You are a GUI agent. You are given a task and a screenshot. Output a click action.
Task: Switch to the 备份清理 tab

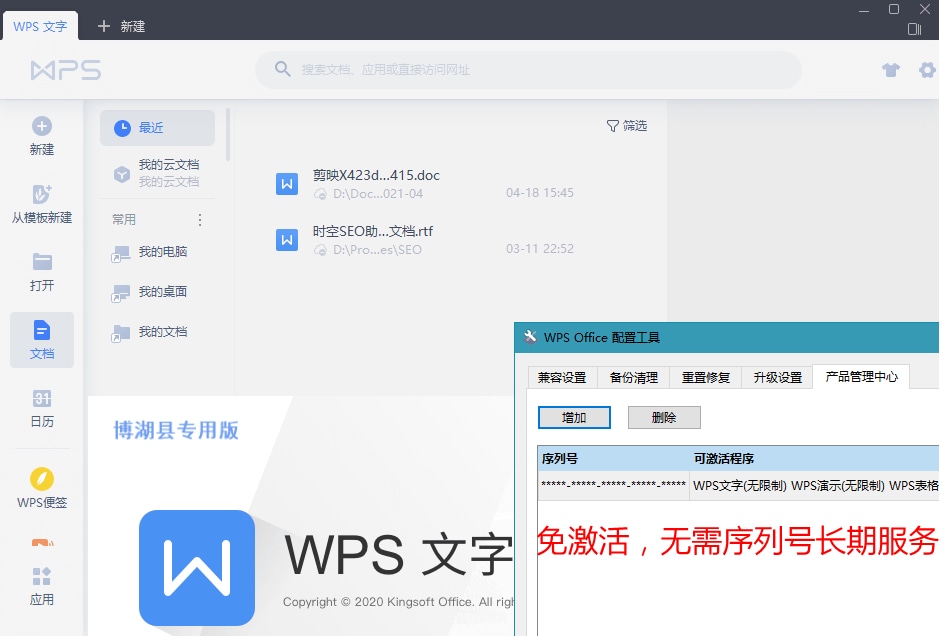tap(634, 378)
